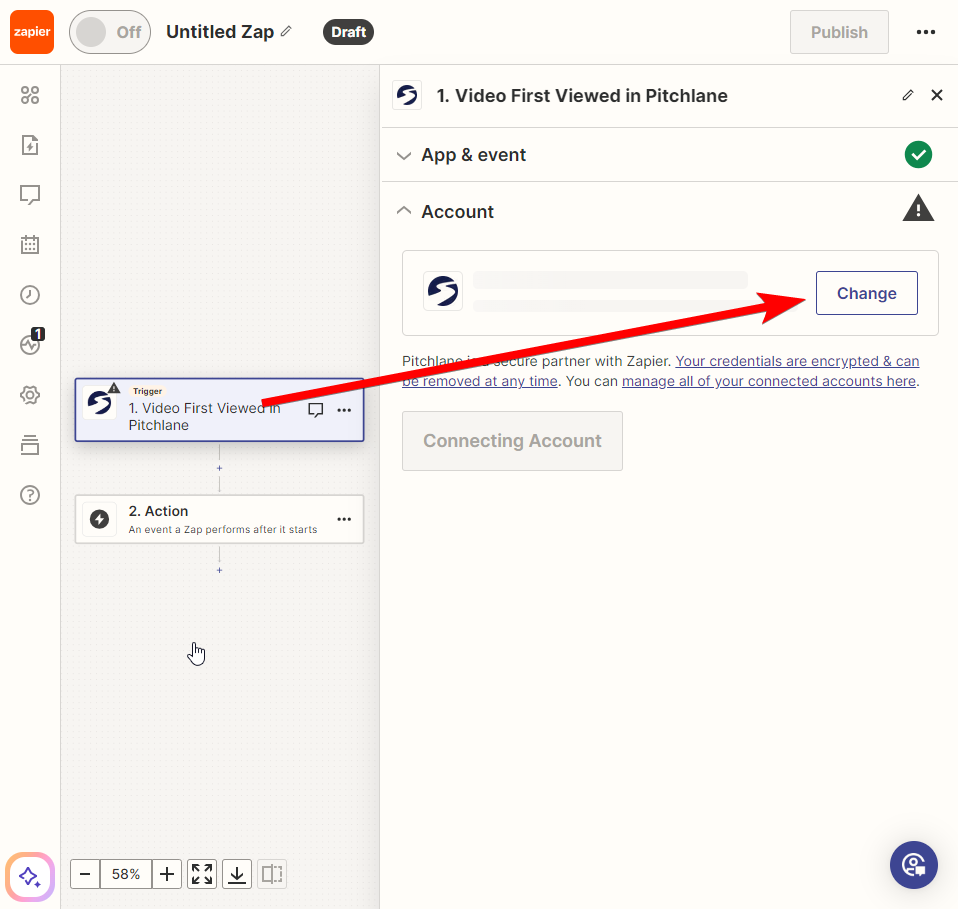The image size is (958, 909).
Task: Open the calendar schedule icon in sidebar
Action: (30, 245)
